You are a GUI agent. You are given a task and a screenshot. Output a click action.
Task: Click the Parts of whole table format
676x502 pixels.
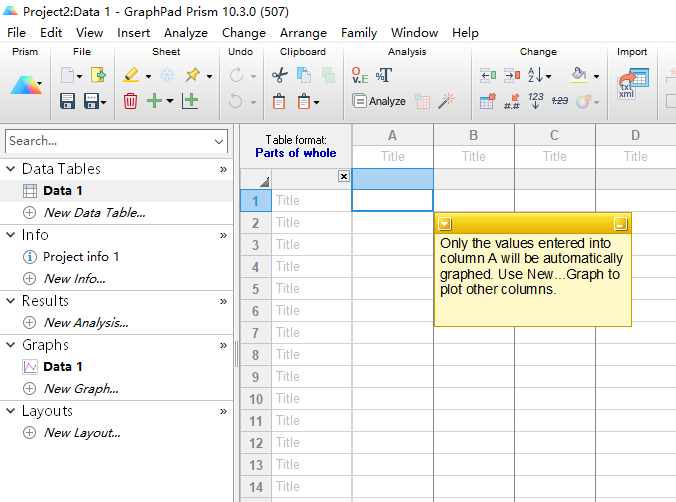point(296,153)
